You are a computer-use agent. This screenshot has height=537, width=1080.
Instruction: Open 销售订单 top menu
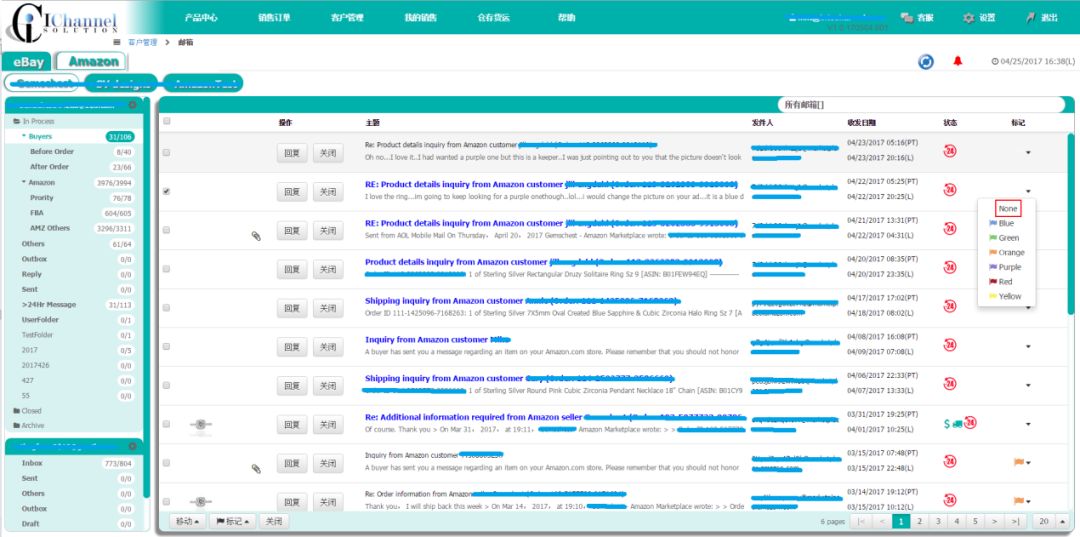coord(274,18)
